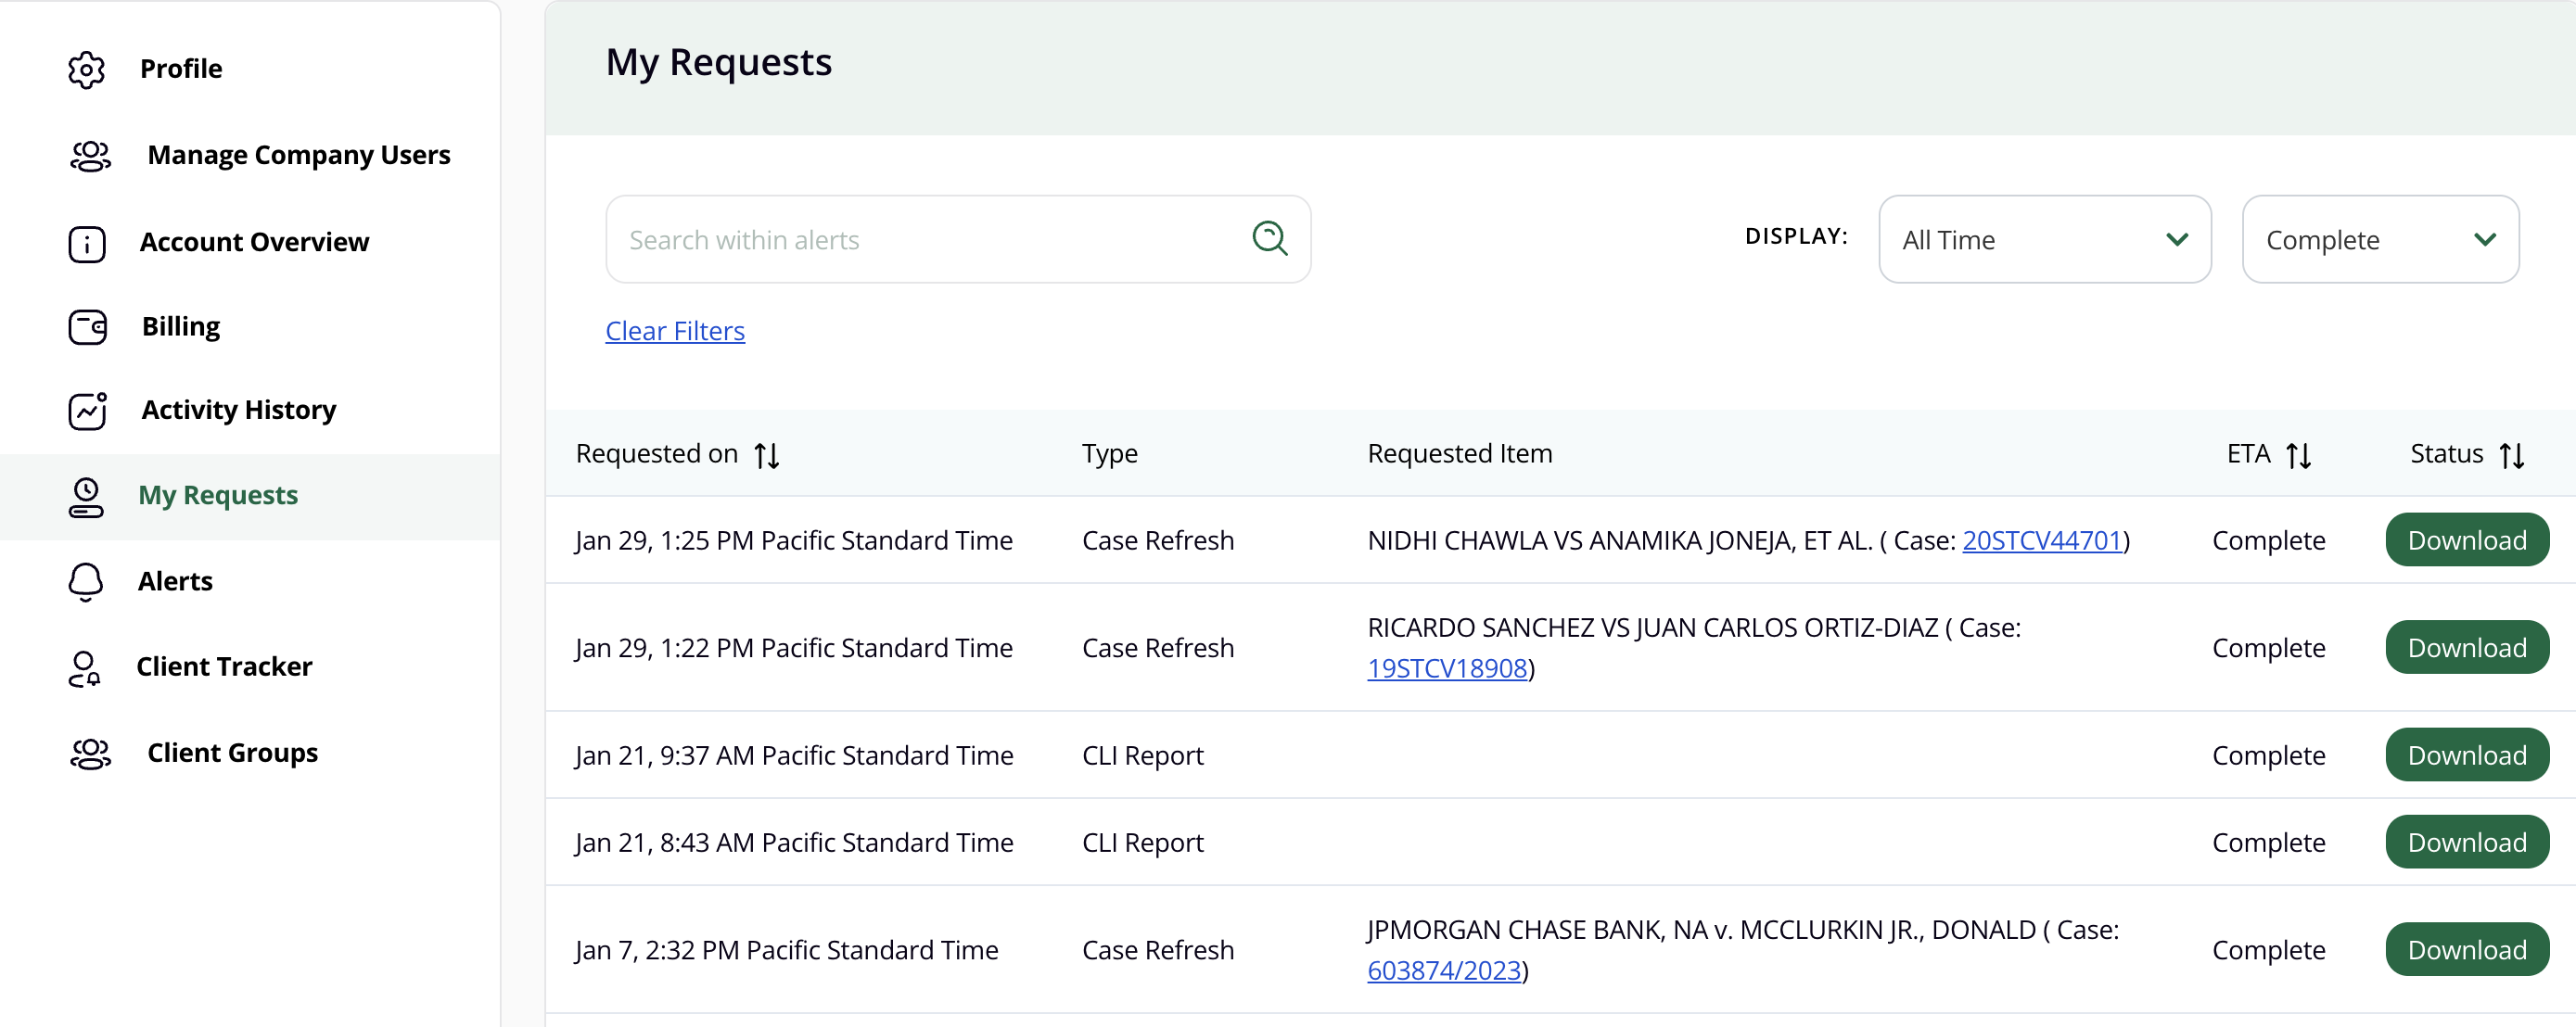Image resolution: width=2576 pixels, height=1027 pixels.
Task: Sort the Status column
Action: (x=2511, y=455)
